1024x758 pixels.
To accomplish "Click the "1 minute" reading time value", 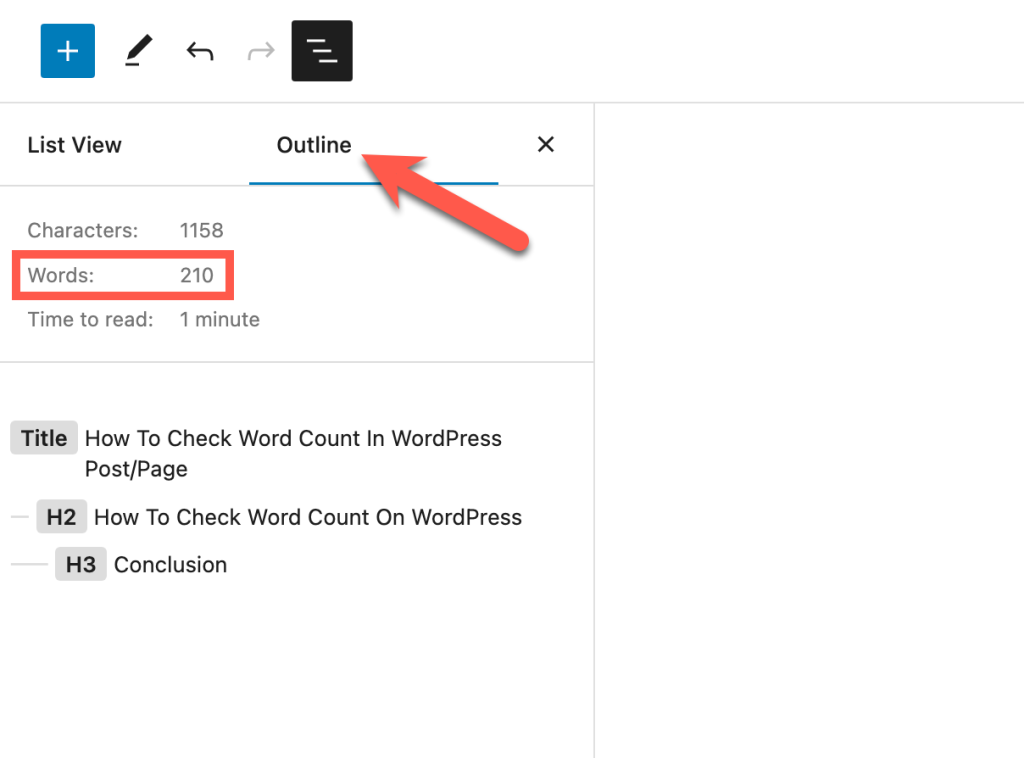I will [x=220, y=320].
